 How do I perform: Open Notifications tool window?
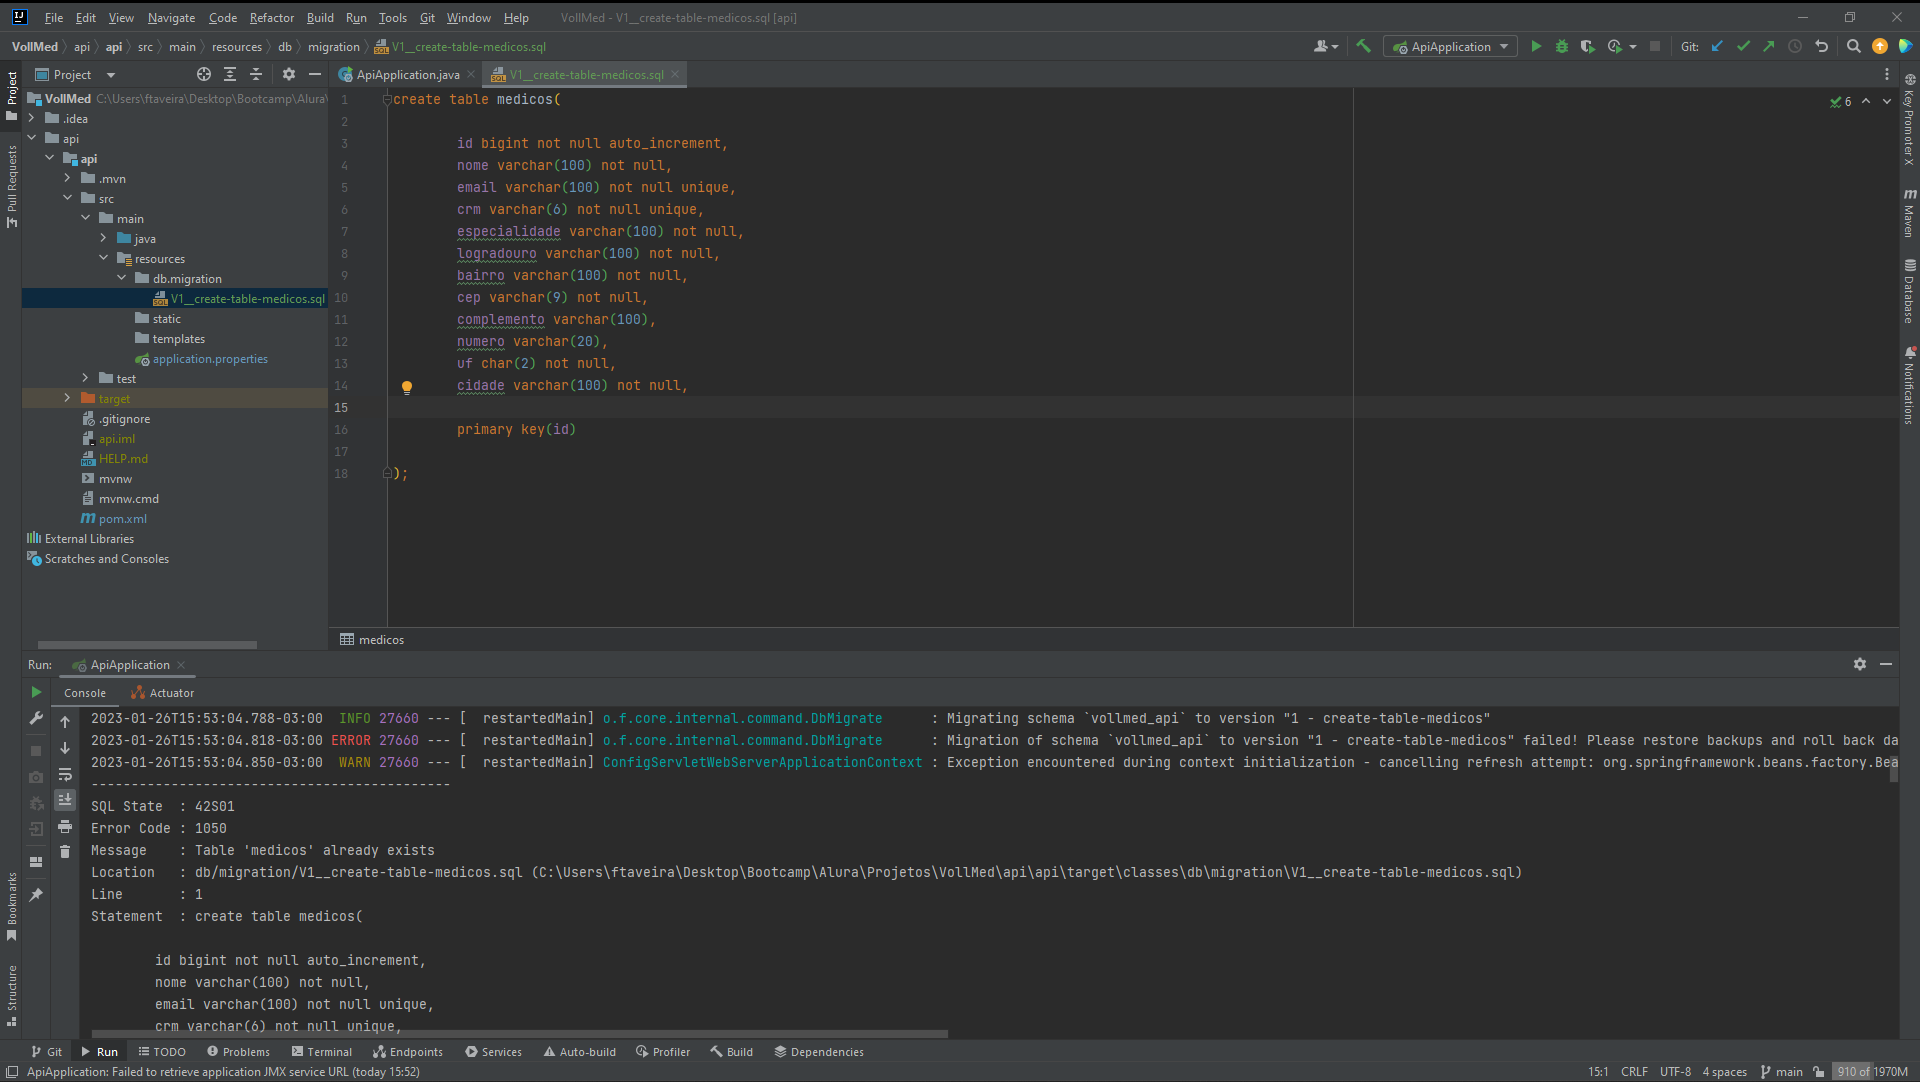pyautogui.click(x=1909, y=386)
